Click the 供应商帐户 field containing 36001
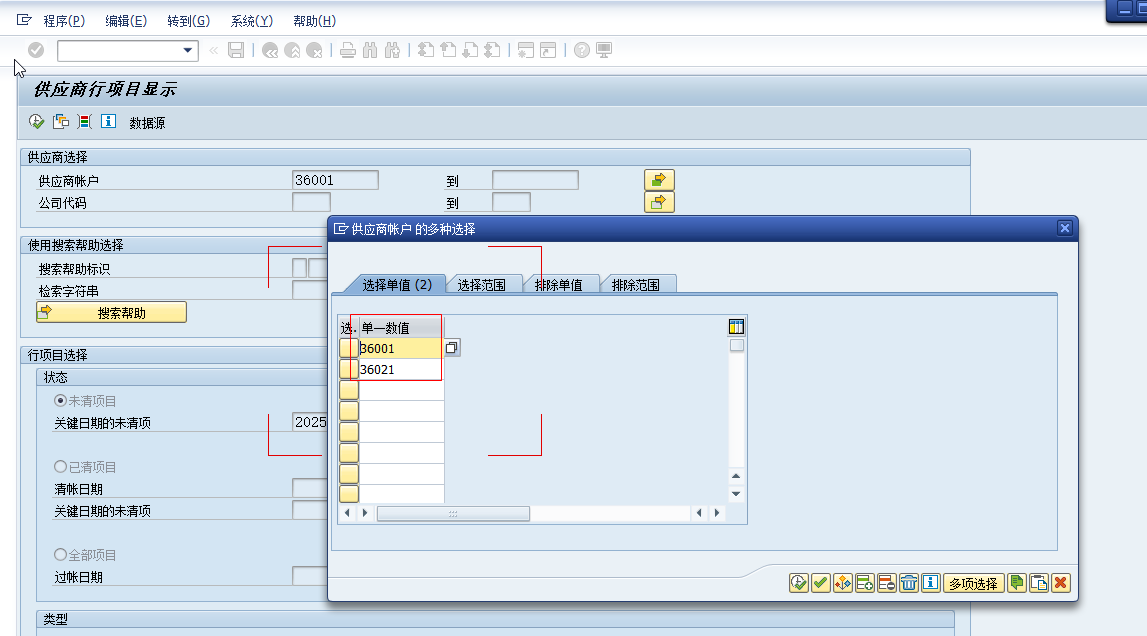Image resolution: width=1147 pixels, height=636 pixels. click(x=335, y=180)
